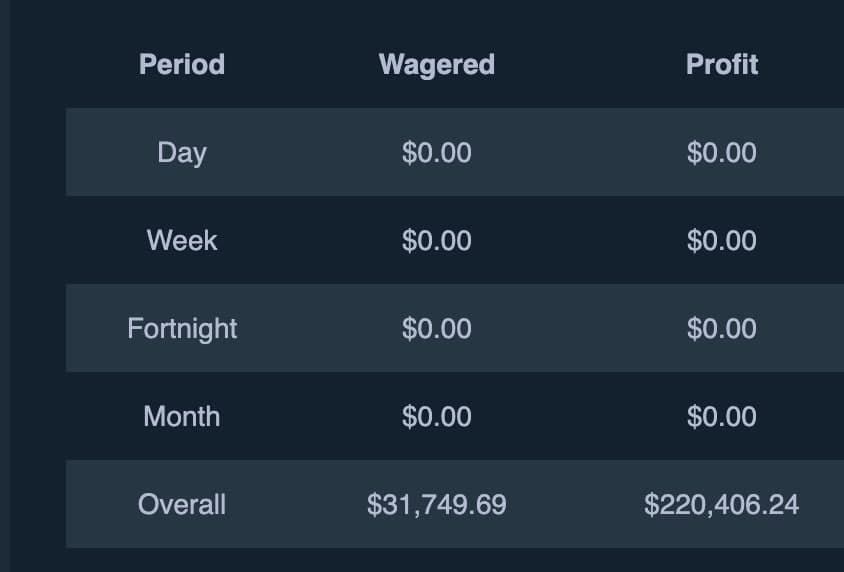This screenshot has height=572, width=844.
Task: Click the Month profit amount
Action: click(722, 417)
